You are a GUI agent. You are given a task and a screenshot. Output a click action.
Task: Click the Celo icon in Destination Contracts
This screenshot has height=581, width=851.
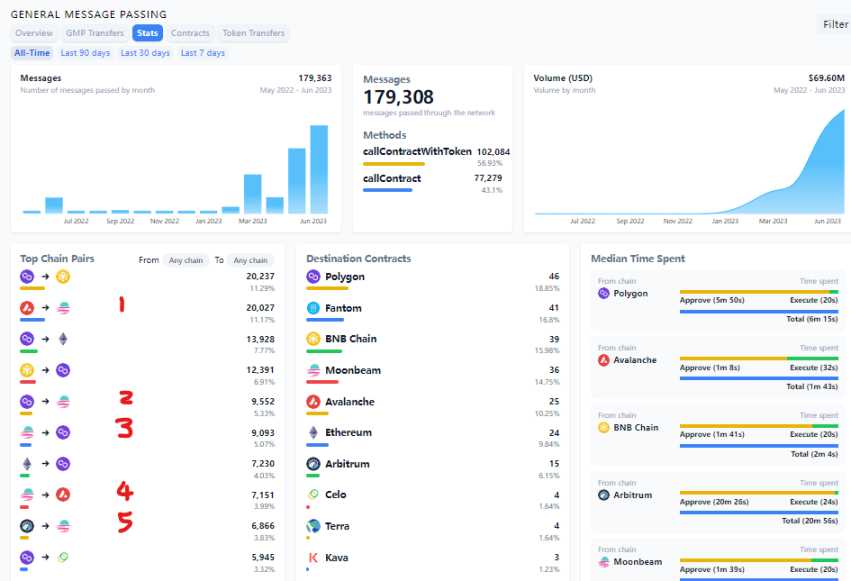(313, 494)
